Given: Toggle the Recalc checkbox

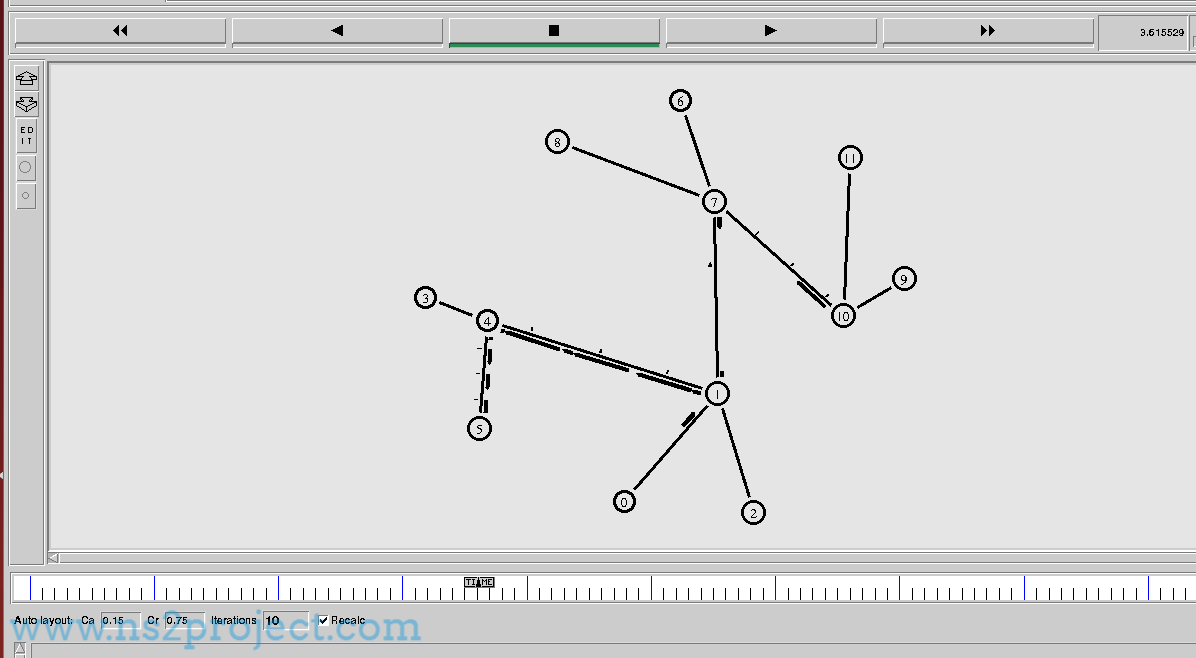Looking at the screenshot, I should coord(323,620).
